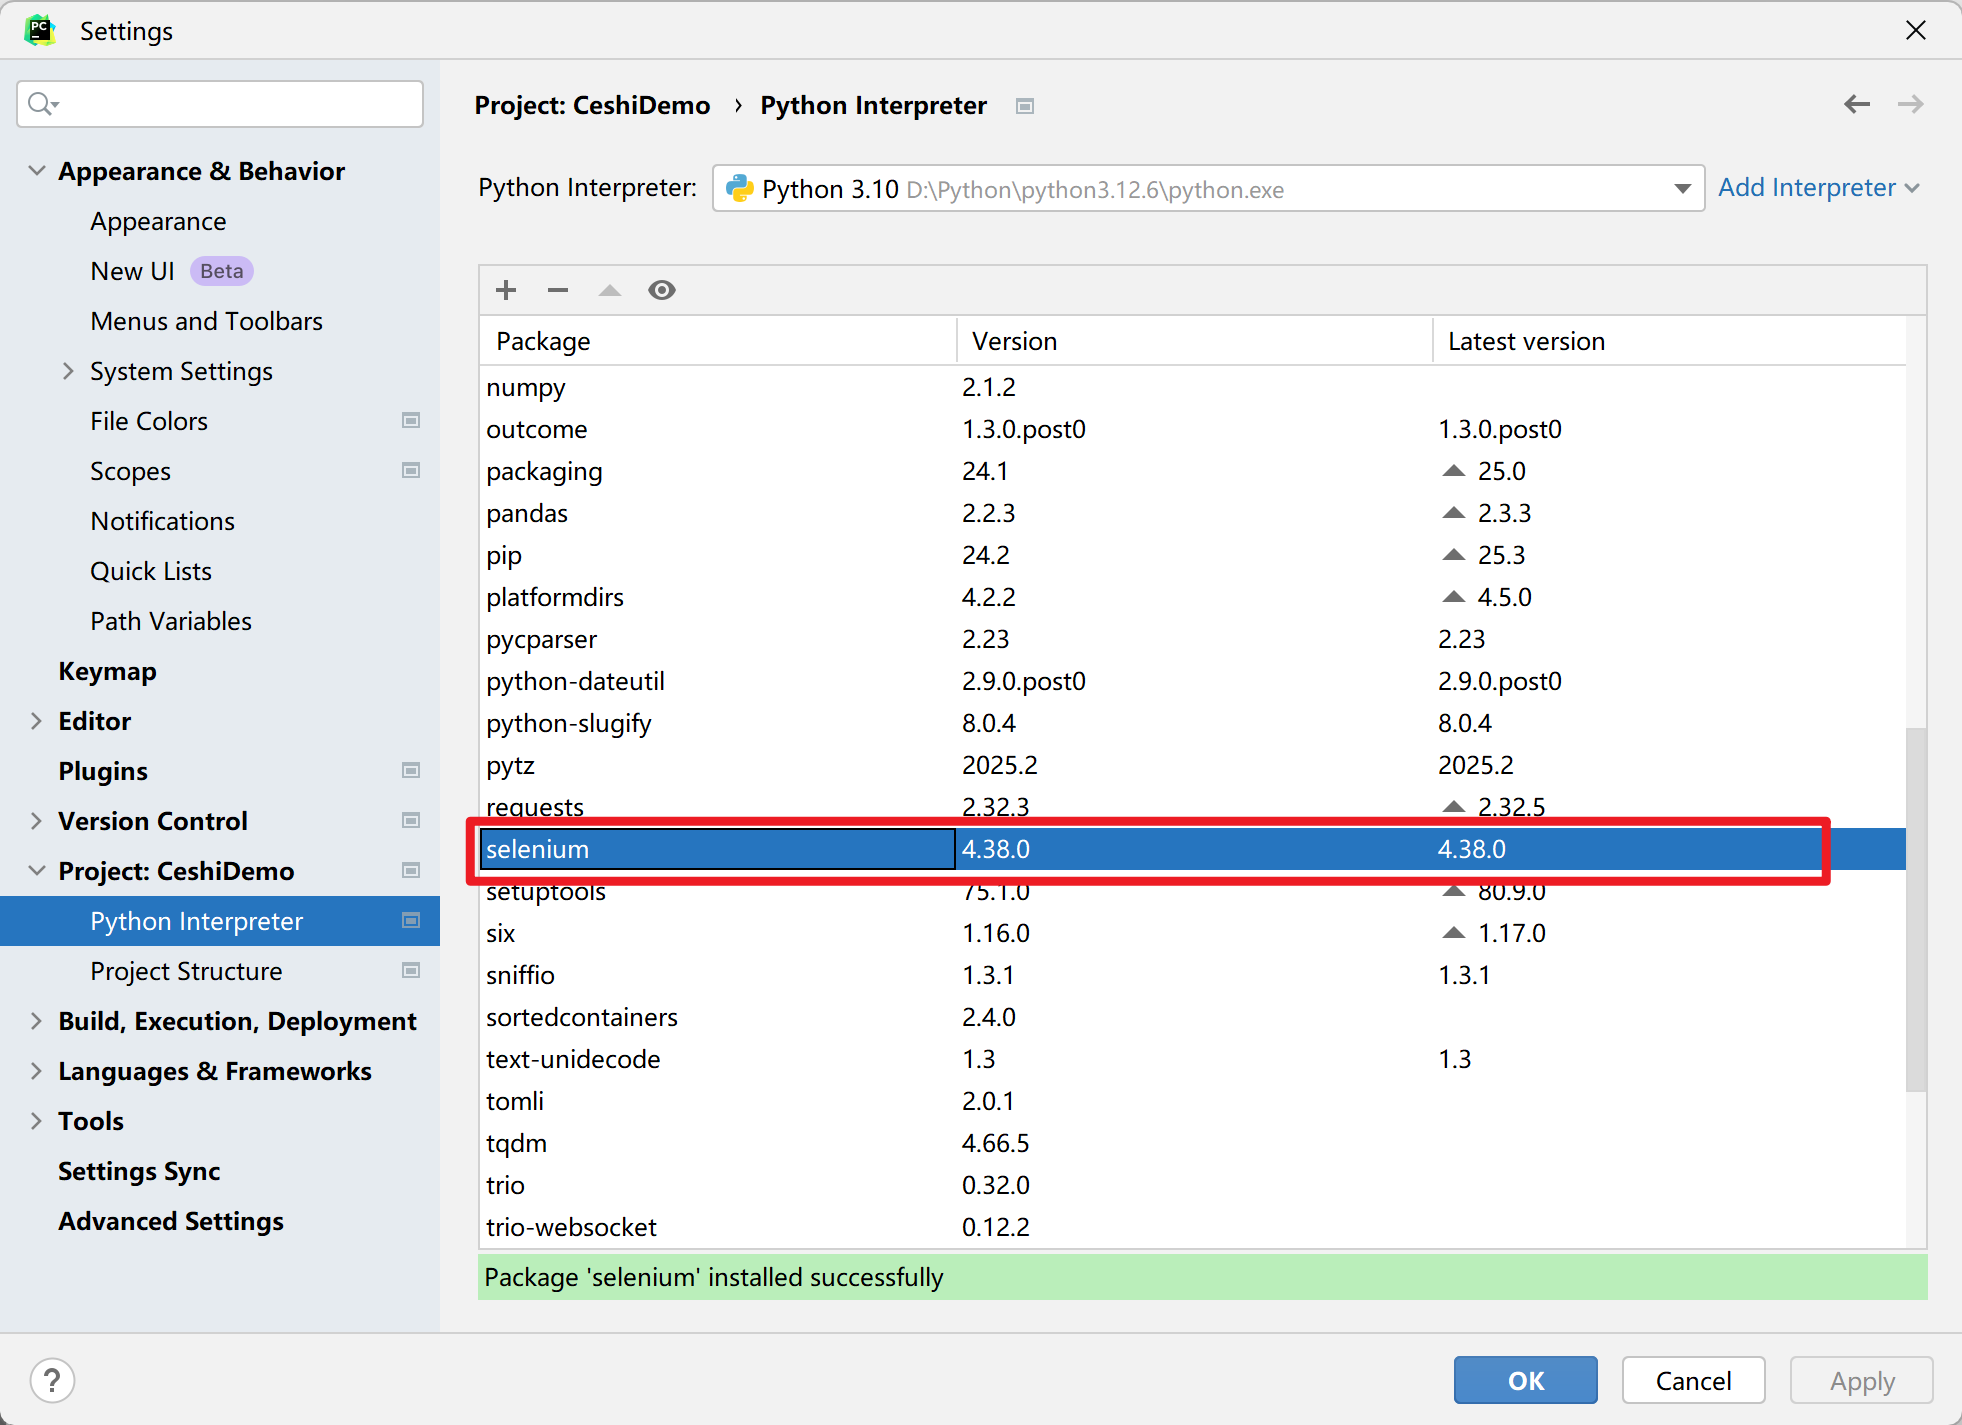The height and width of the screenshot is (1425, 1962).
Task: Click upgrade arrow for pandas 2.3.3
Action: pyautogui.click(x=1454, y=513)
